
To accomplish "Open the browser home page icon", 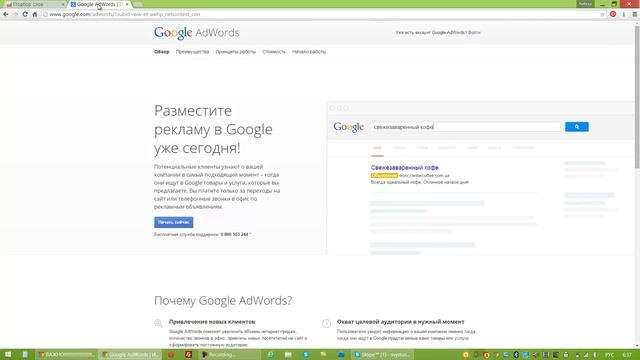I will click(x=35, y=14).
